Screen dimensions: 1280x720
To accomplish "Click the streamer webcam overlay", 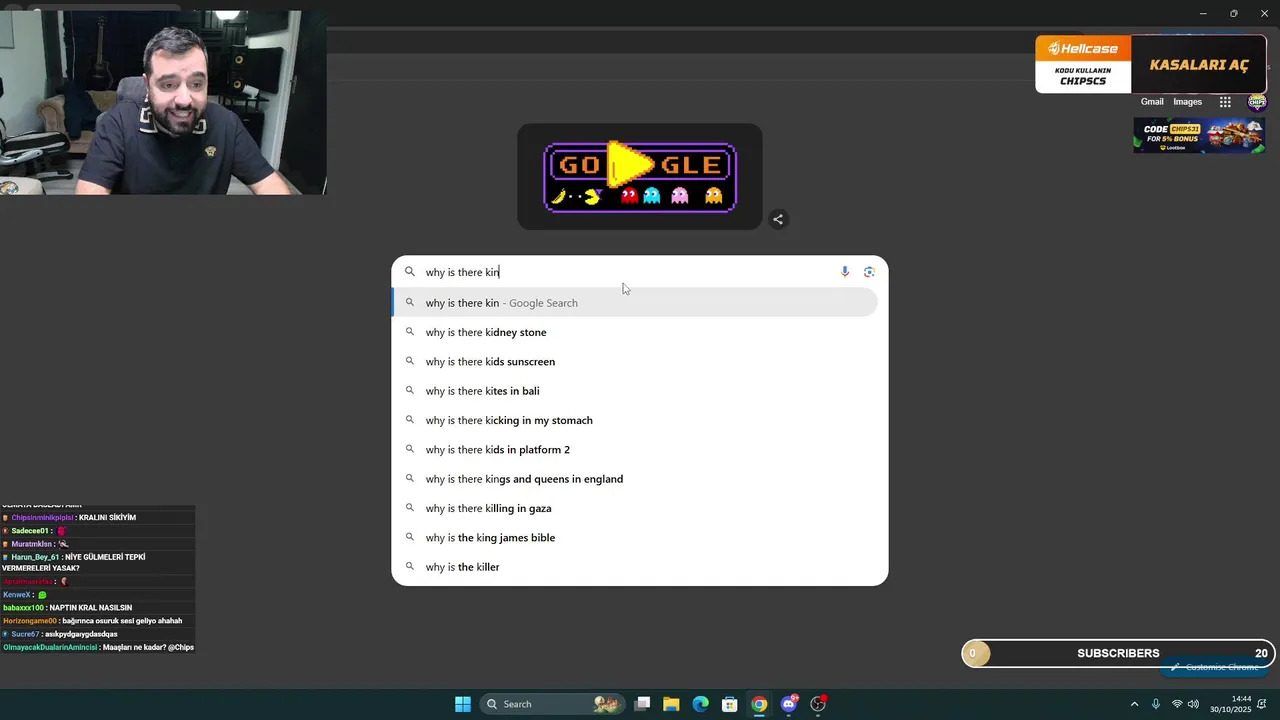I will click(x=163, y=102).
